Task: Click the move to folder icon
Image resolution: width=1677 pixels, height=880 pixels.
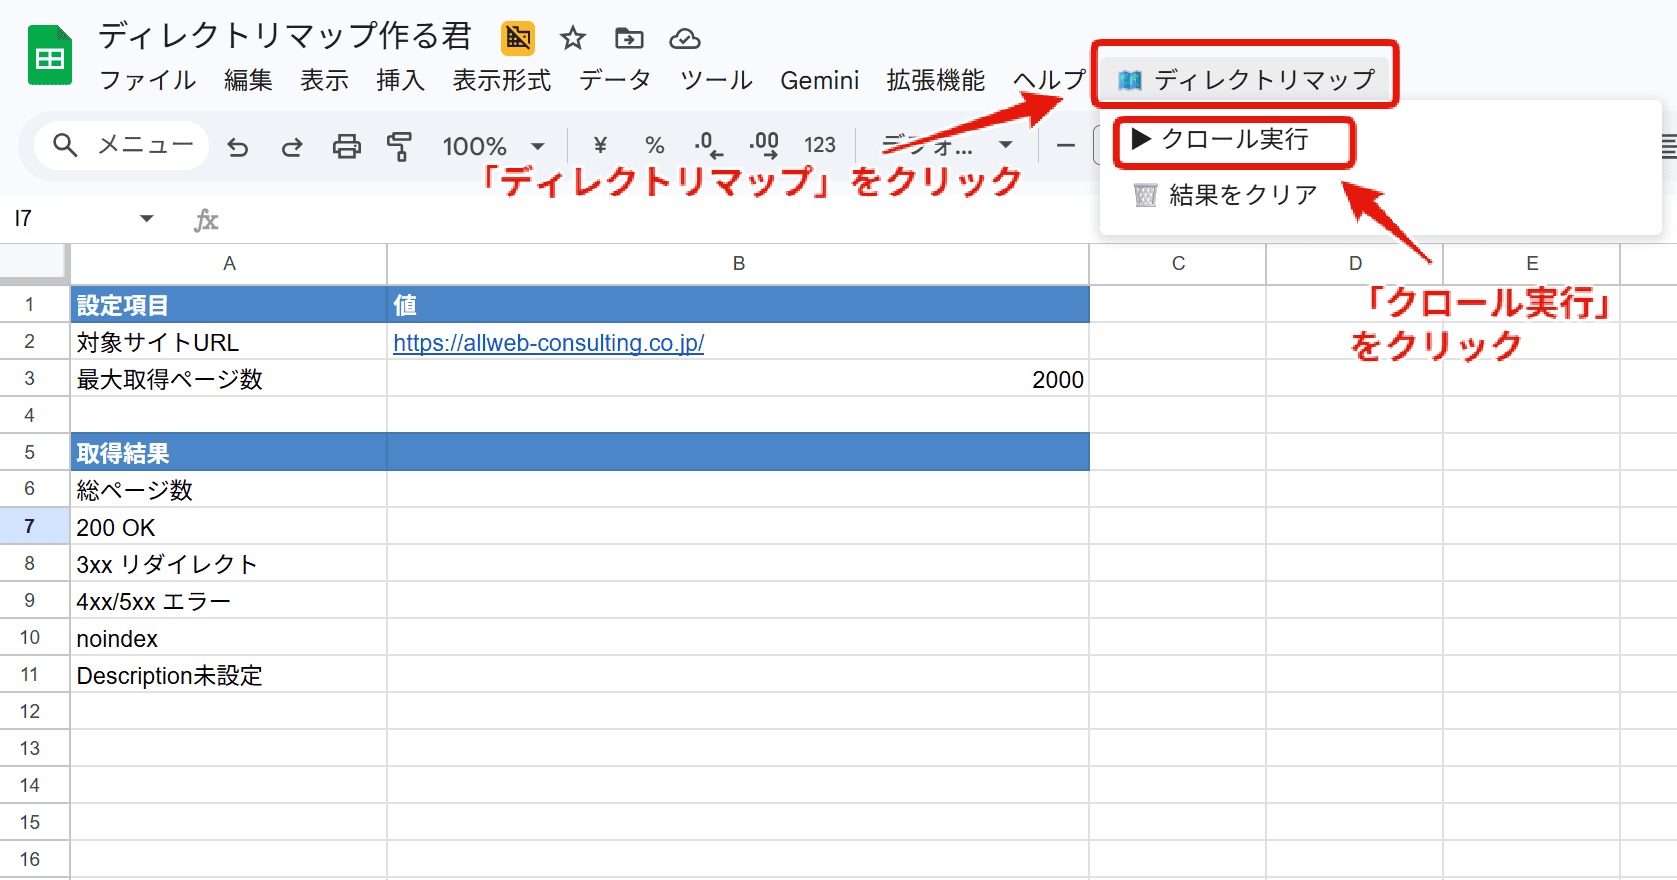Action: 629,39
